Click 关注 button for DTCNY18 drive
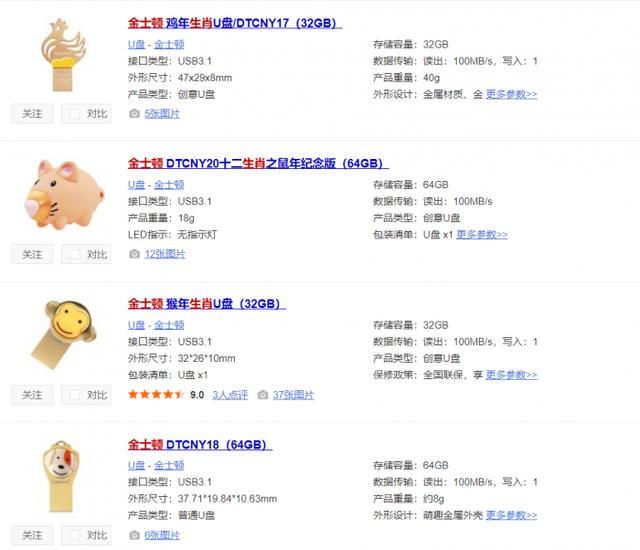Viewport: 640px width, 550px height. 32,535
